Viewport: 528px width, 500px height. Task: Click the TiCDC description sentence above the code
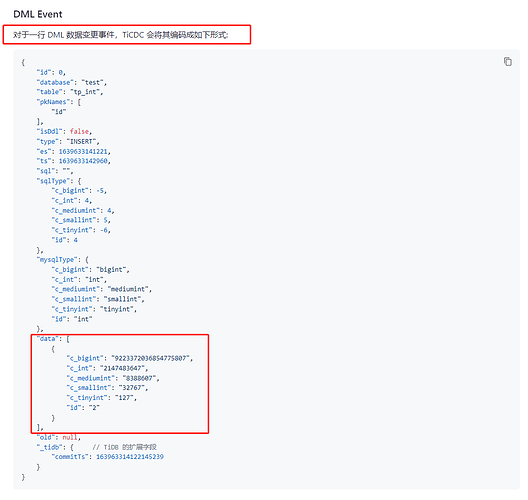tap(121, 35)
